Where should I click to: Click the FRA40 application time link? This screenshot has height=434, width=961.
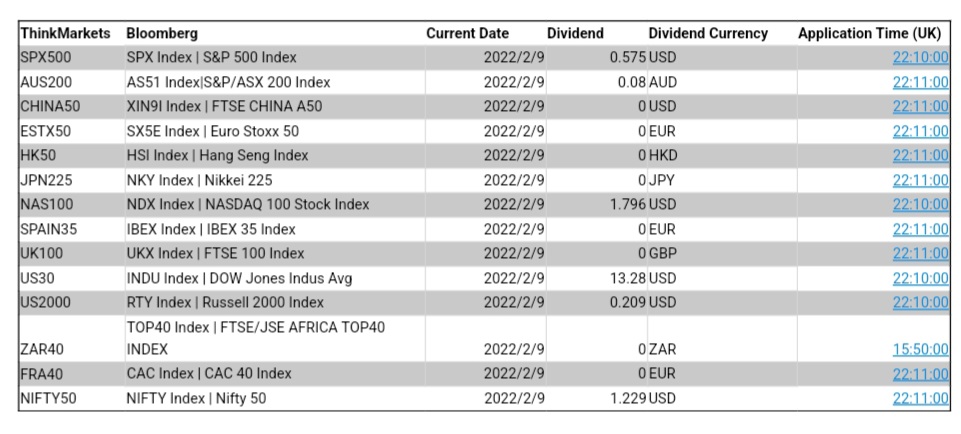920,373
